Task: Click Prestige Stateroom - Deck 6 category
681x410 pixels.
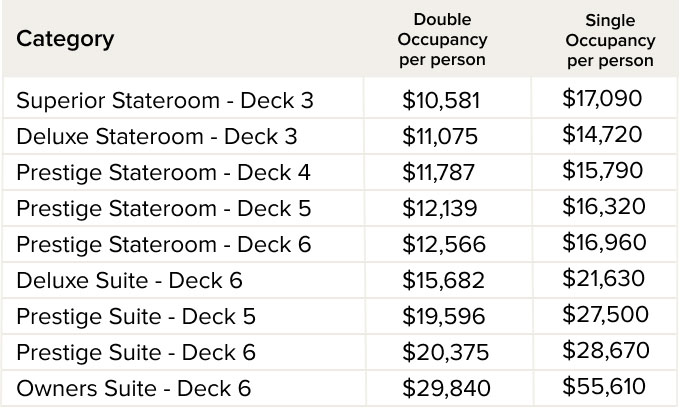Action: [163, 244]
